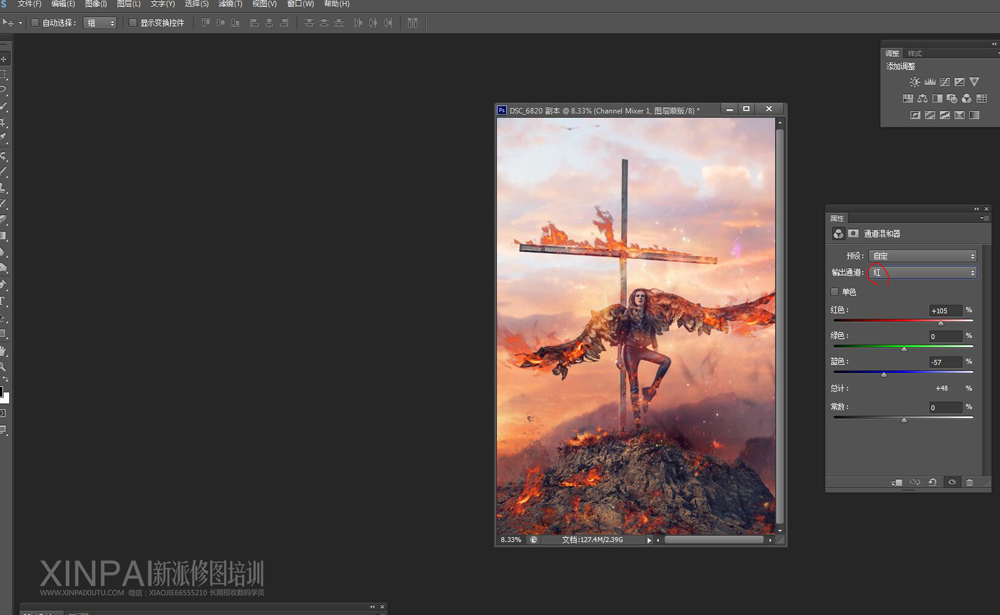View previous state icon in Properties panel
Viewport: 1000px width, 615px height.
click(x=915, y=482)
